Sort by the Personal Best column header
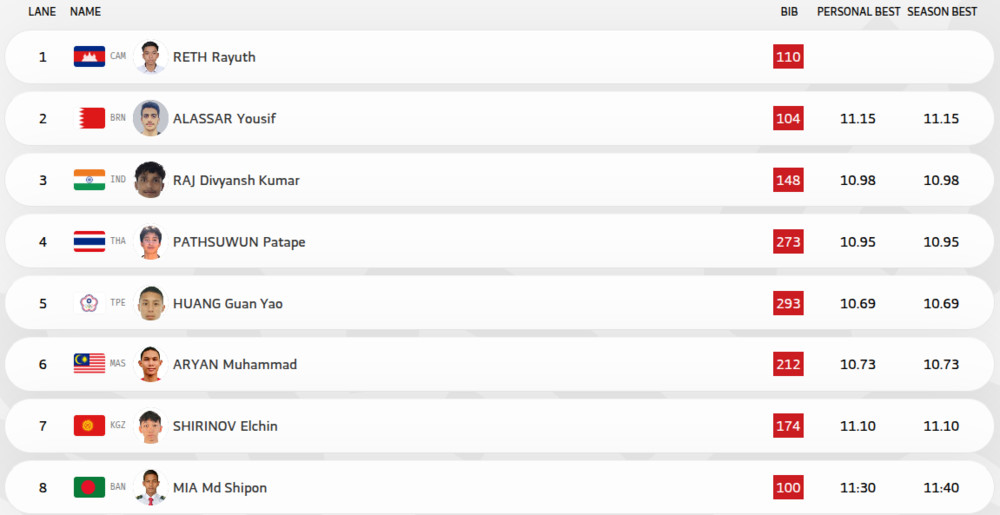 (857, 12)
